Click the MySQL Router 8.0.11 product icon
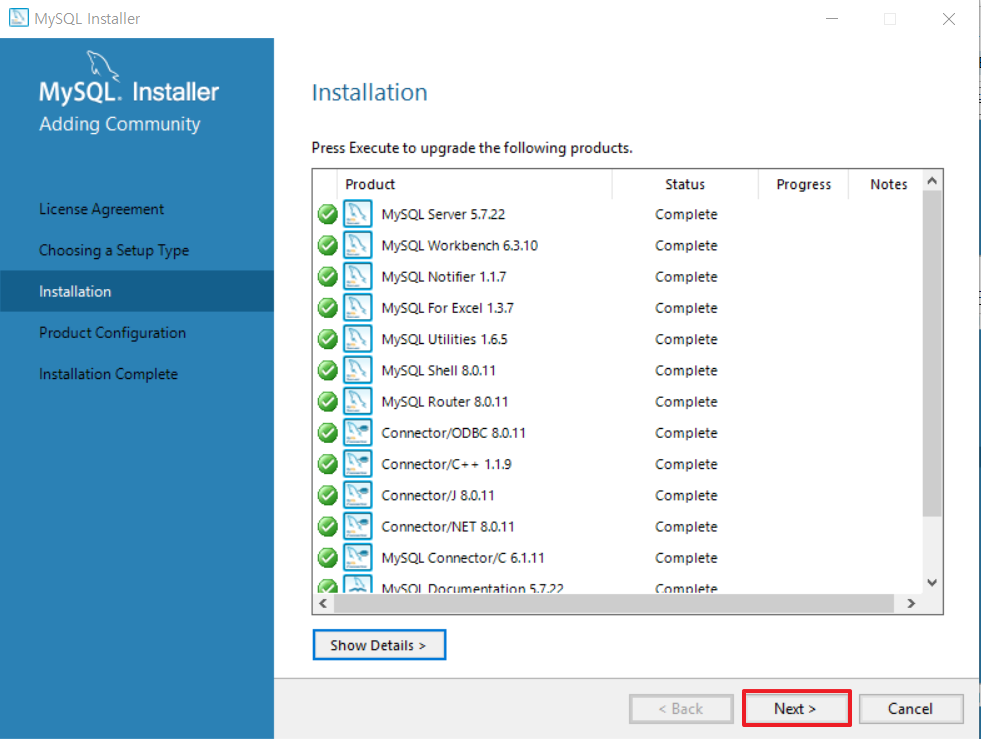This screenshot has width=981, height=739. pyautogui.click(x=358, y=402)
